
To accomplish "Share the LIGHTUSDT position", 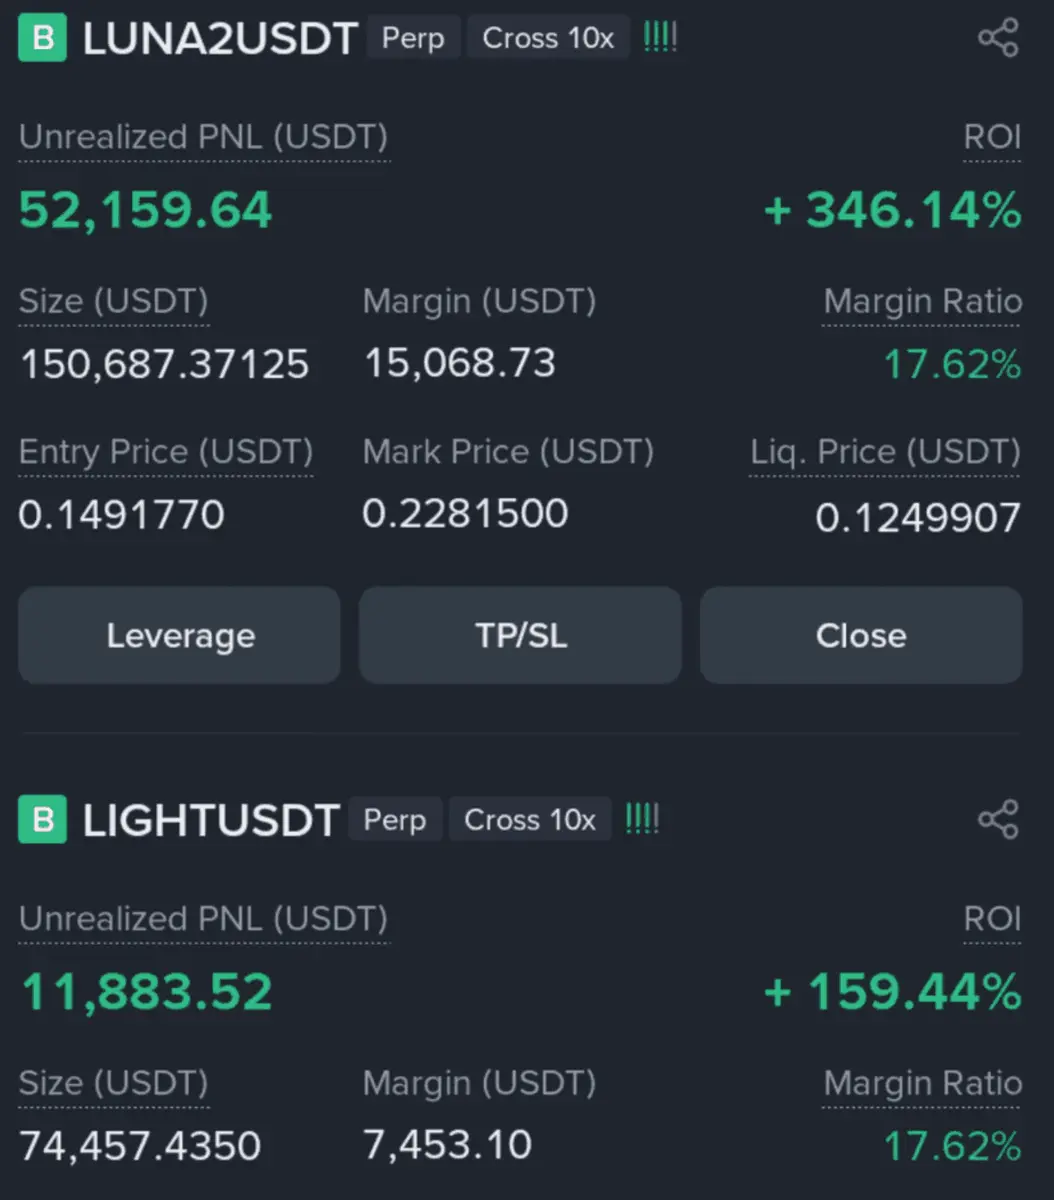I will point(997,820).
